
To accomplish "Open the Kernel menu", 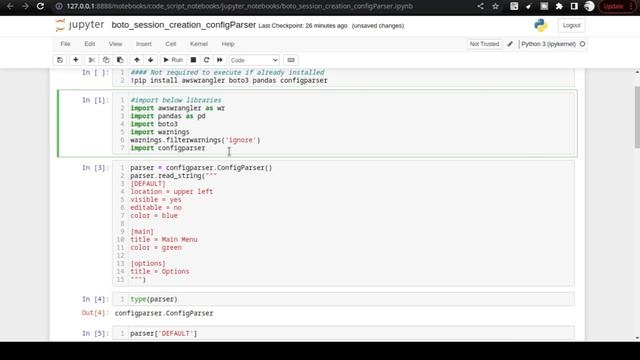I will [x=199, y=44].
